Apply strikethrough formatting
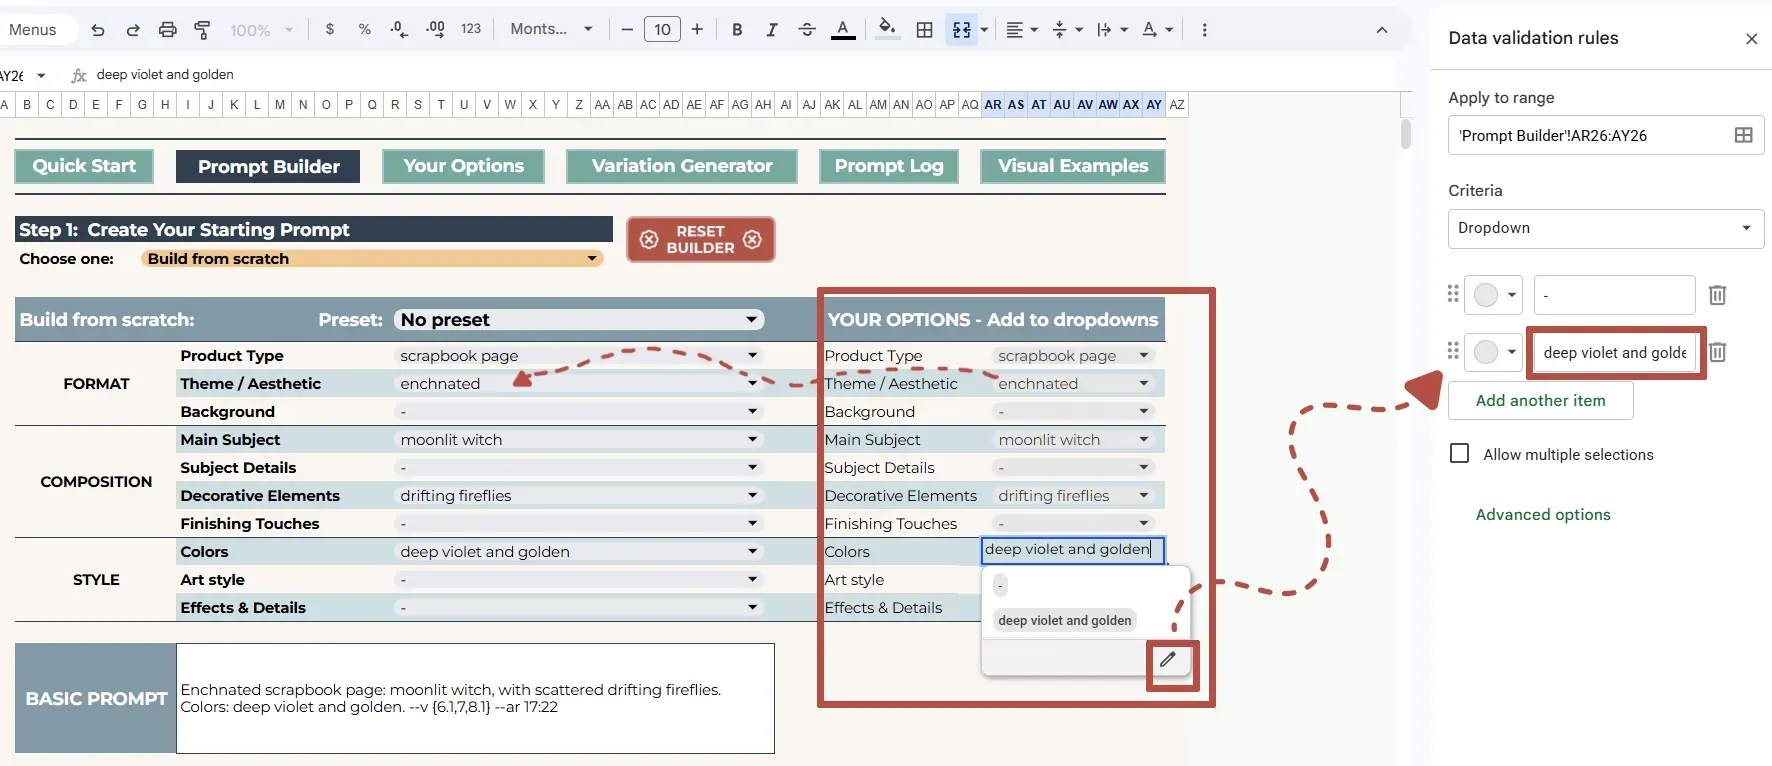 point(807,30)
